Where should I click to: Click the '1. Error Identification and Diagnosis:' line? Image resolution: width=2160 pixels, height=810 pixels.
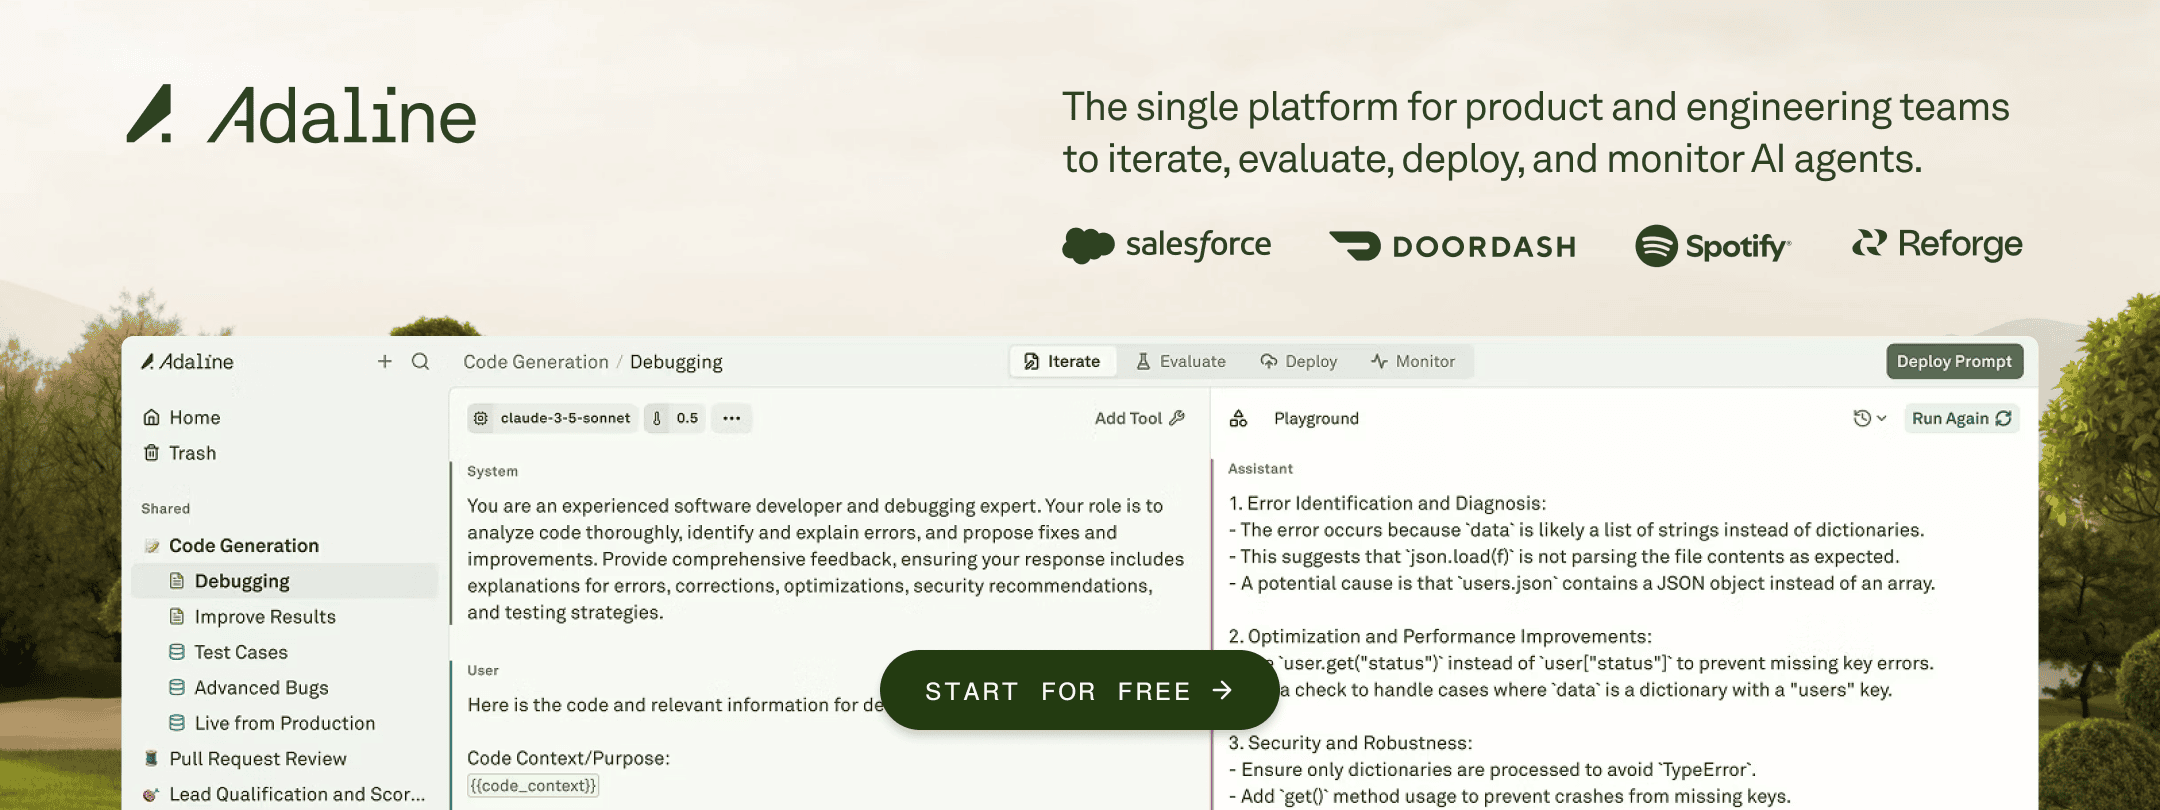(1387, 503)
